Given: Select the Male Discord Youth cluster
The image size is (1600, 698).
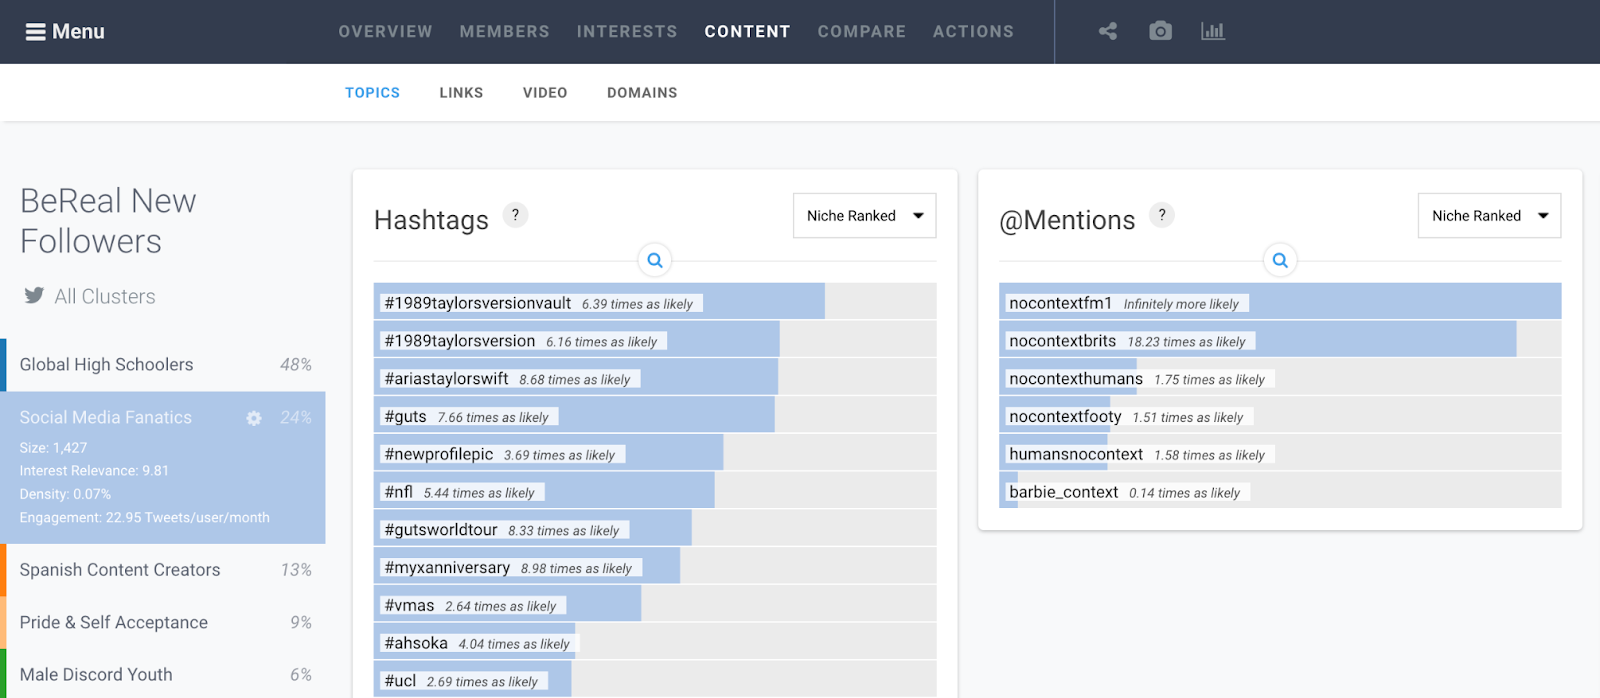Looking at the screenshot, I should tap(163, 674).
